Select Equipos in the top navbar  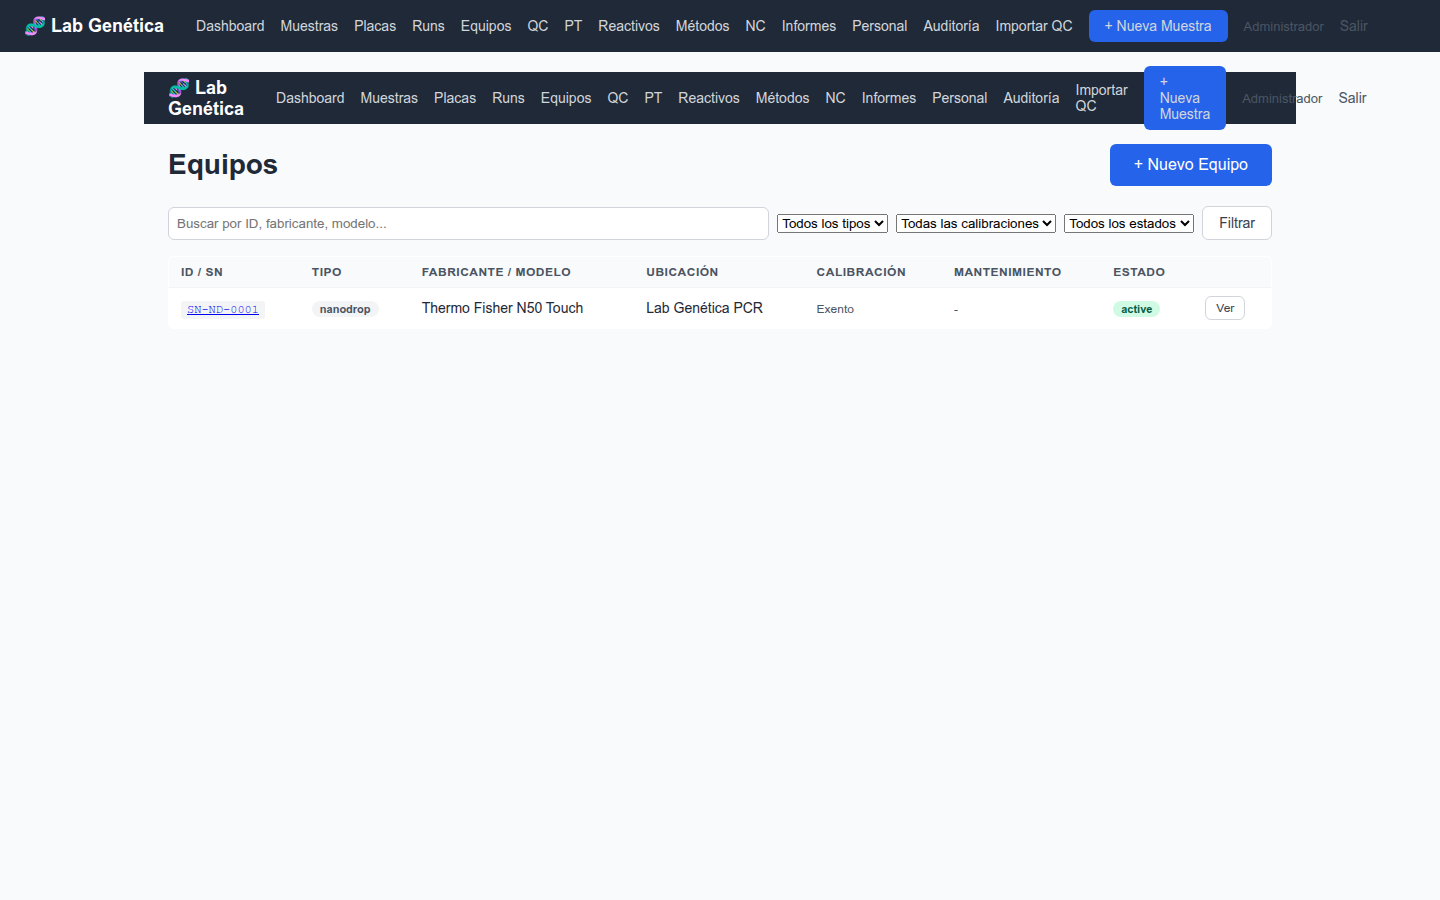pos(486,26)
